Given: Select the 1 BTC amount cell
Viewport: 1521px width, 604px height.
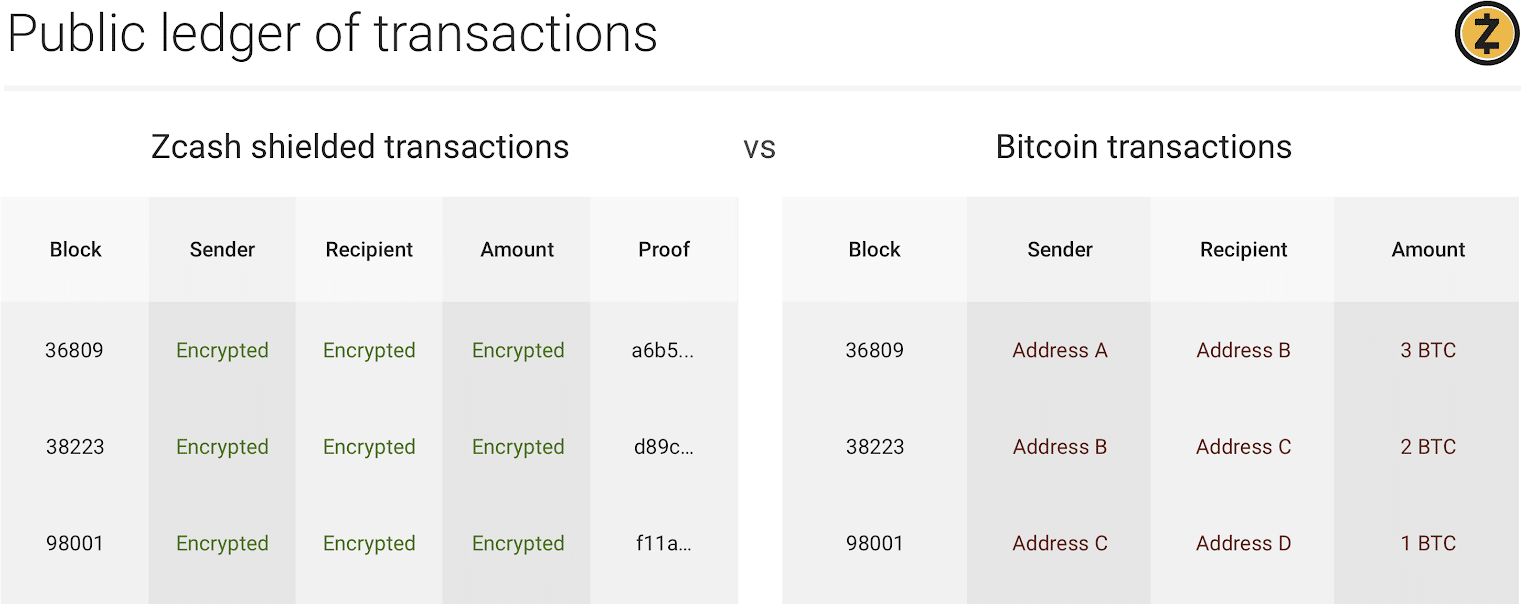Looking at the screenshot, I should (1428, 544).
